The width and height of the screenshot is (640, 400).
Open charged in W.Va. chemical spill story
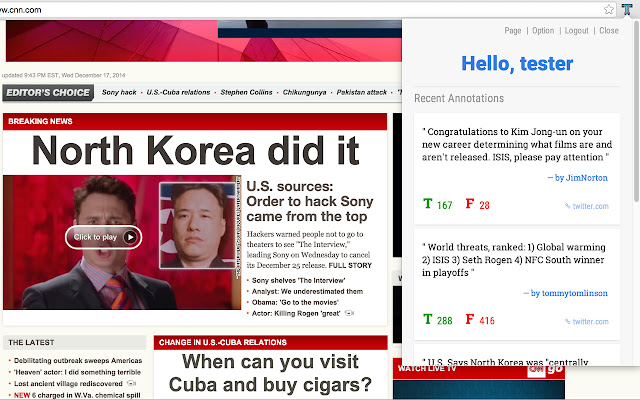click(77, 395)
